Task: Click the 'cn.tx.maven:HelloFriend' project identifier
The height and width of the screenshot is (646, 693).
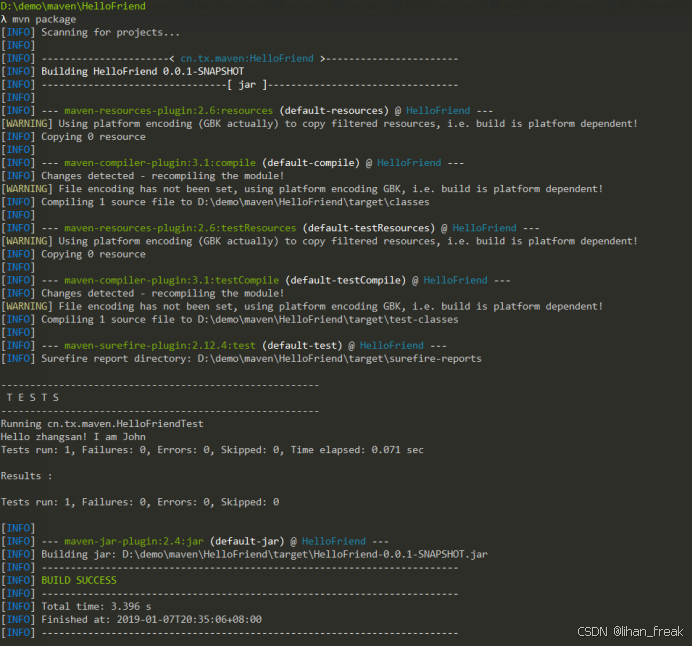Action: coord(247,58)
